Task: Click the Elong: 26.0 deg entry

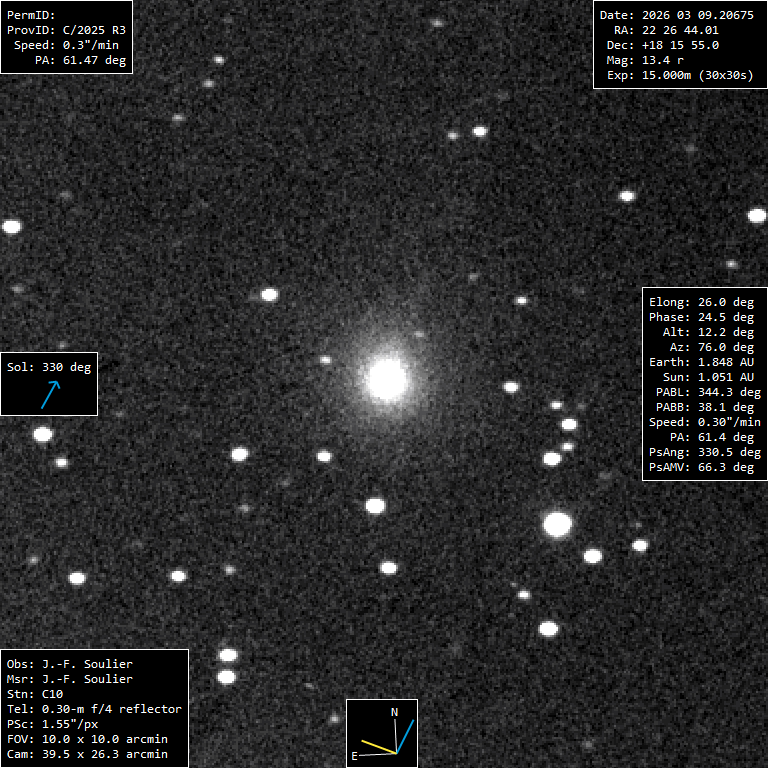Action: [701, 301]
